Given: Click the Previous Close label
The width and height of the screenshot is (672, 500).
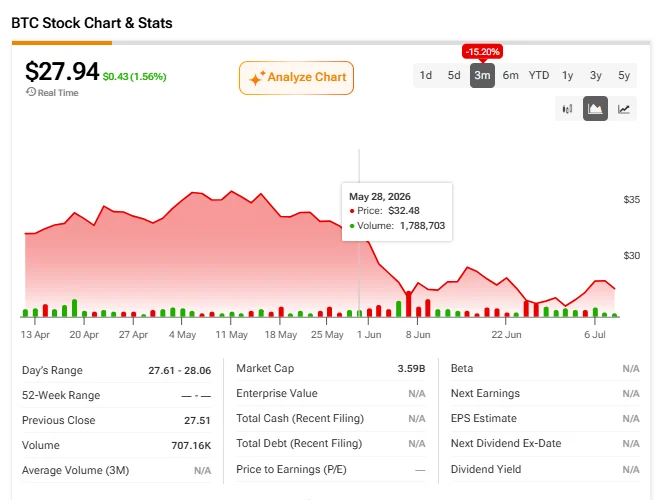Looking at the screenshot, I should 58,420.
